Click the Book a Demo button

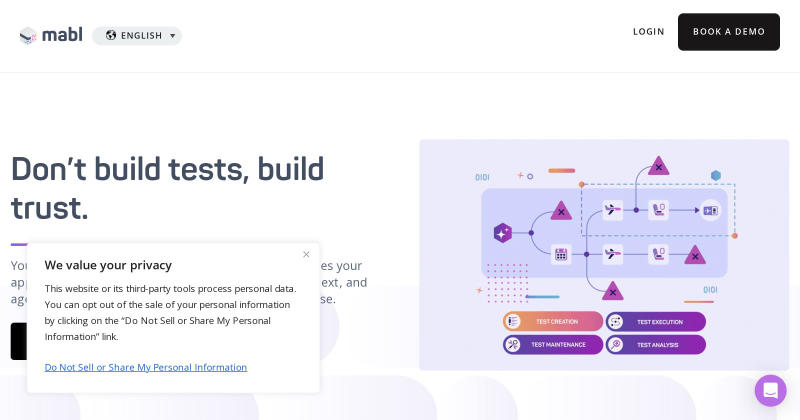(729, 32)
